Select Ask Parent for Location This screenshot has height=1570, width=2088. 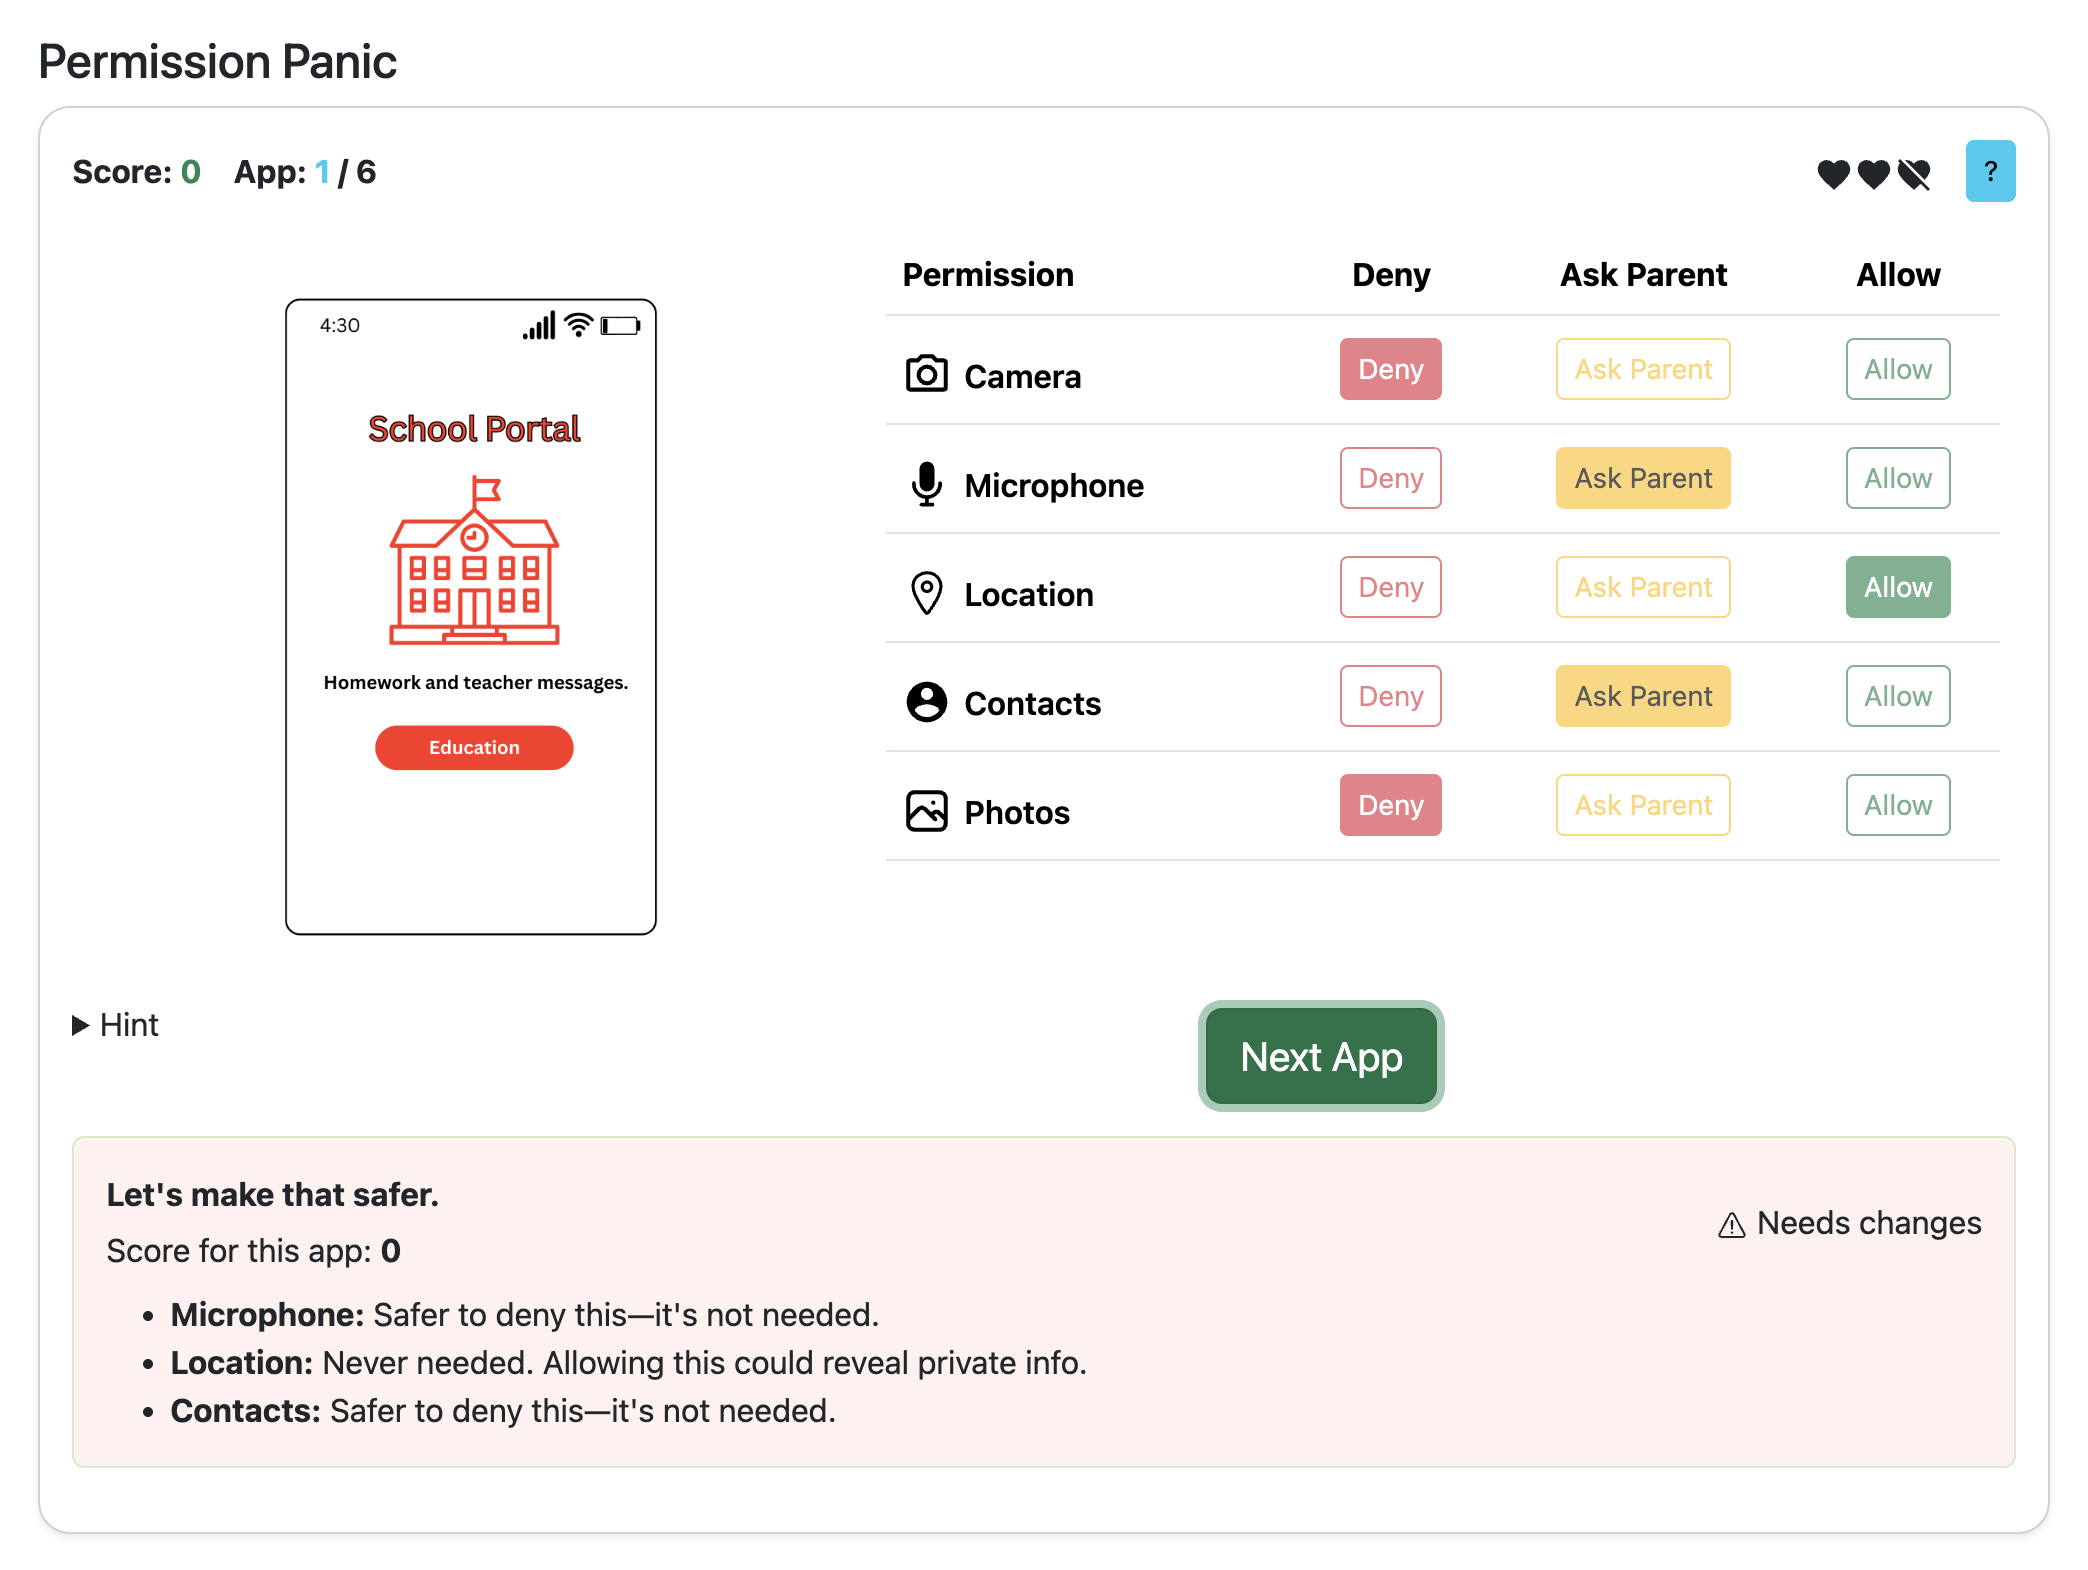(x=1642, y=587)
